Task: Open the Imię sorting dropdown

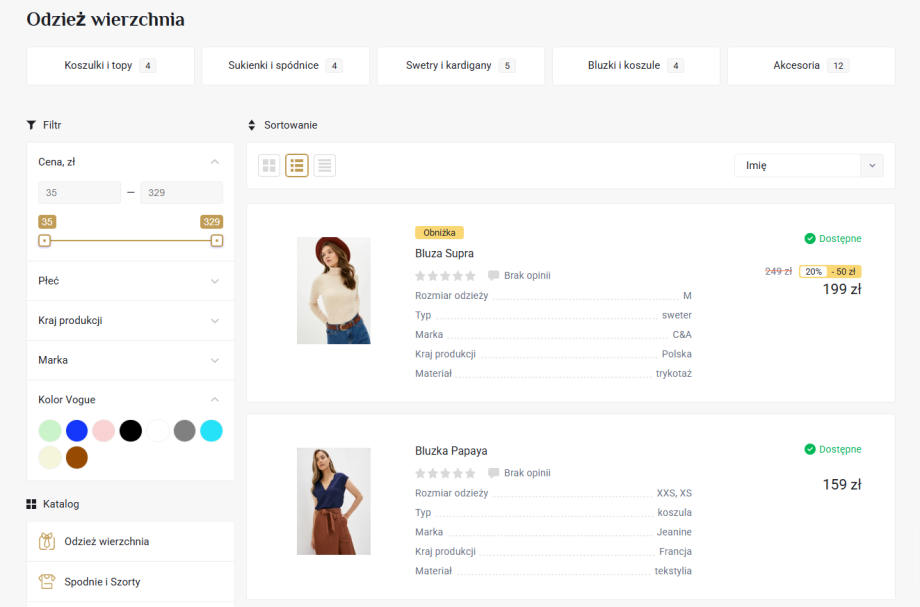Action: click(x=808, y=166)
